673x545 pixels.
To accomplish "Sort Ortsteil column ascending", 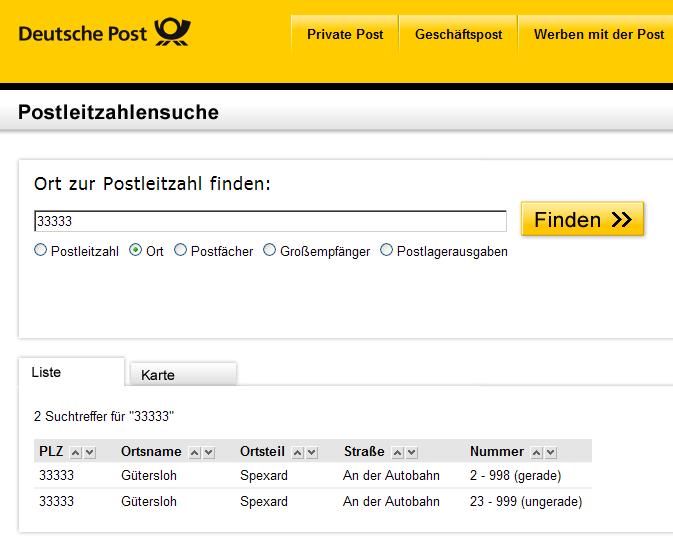I will [x=298, y=453].
